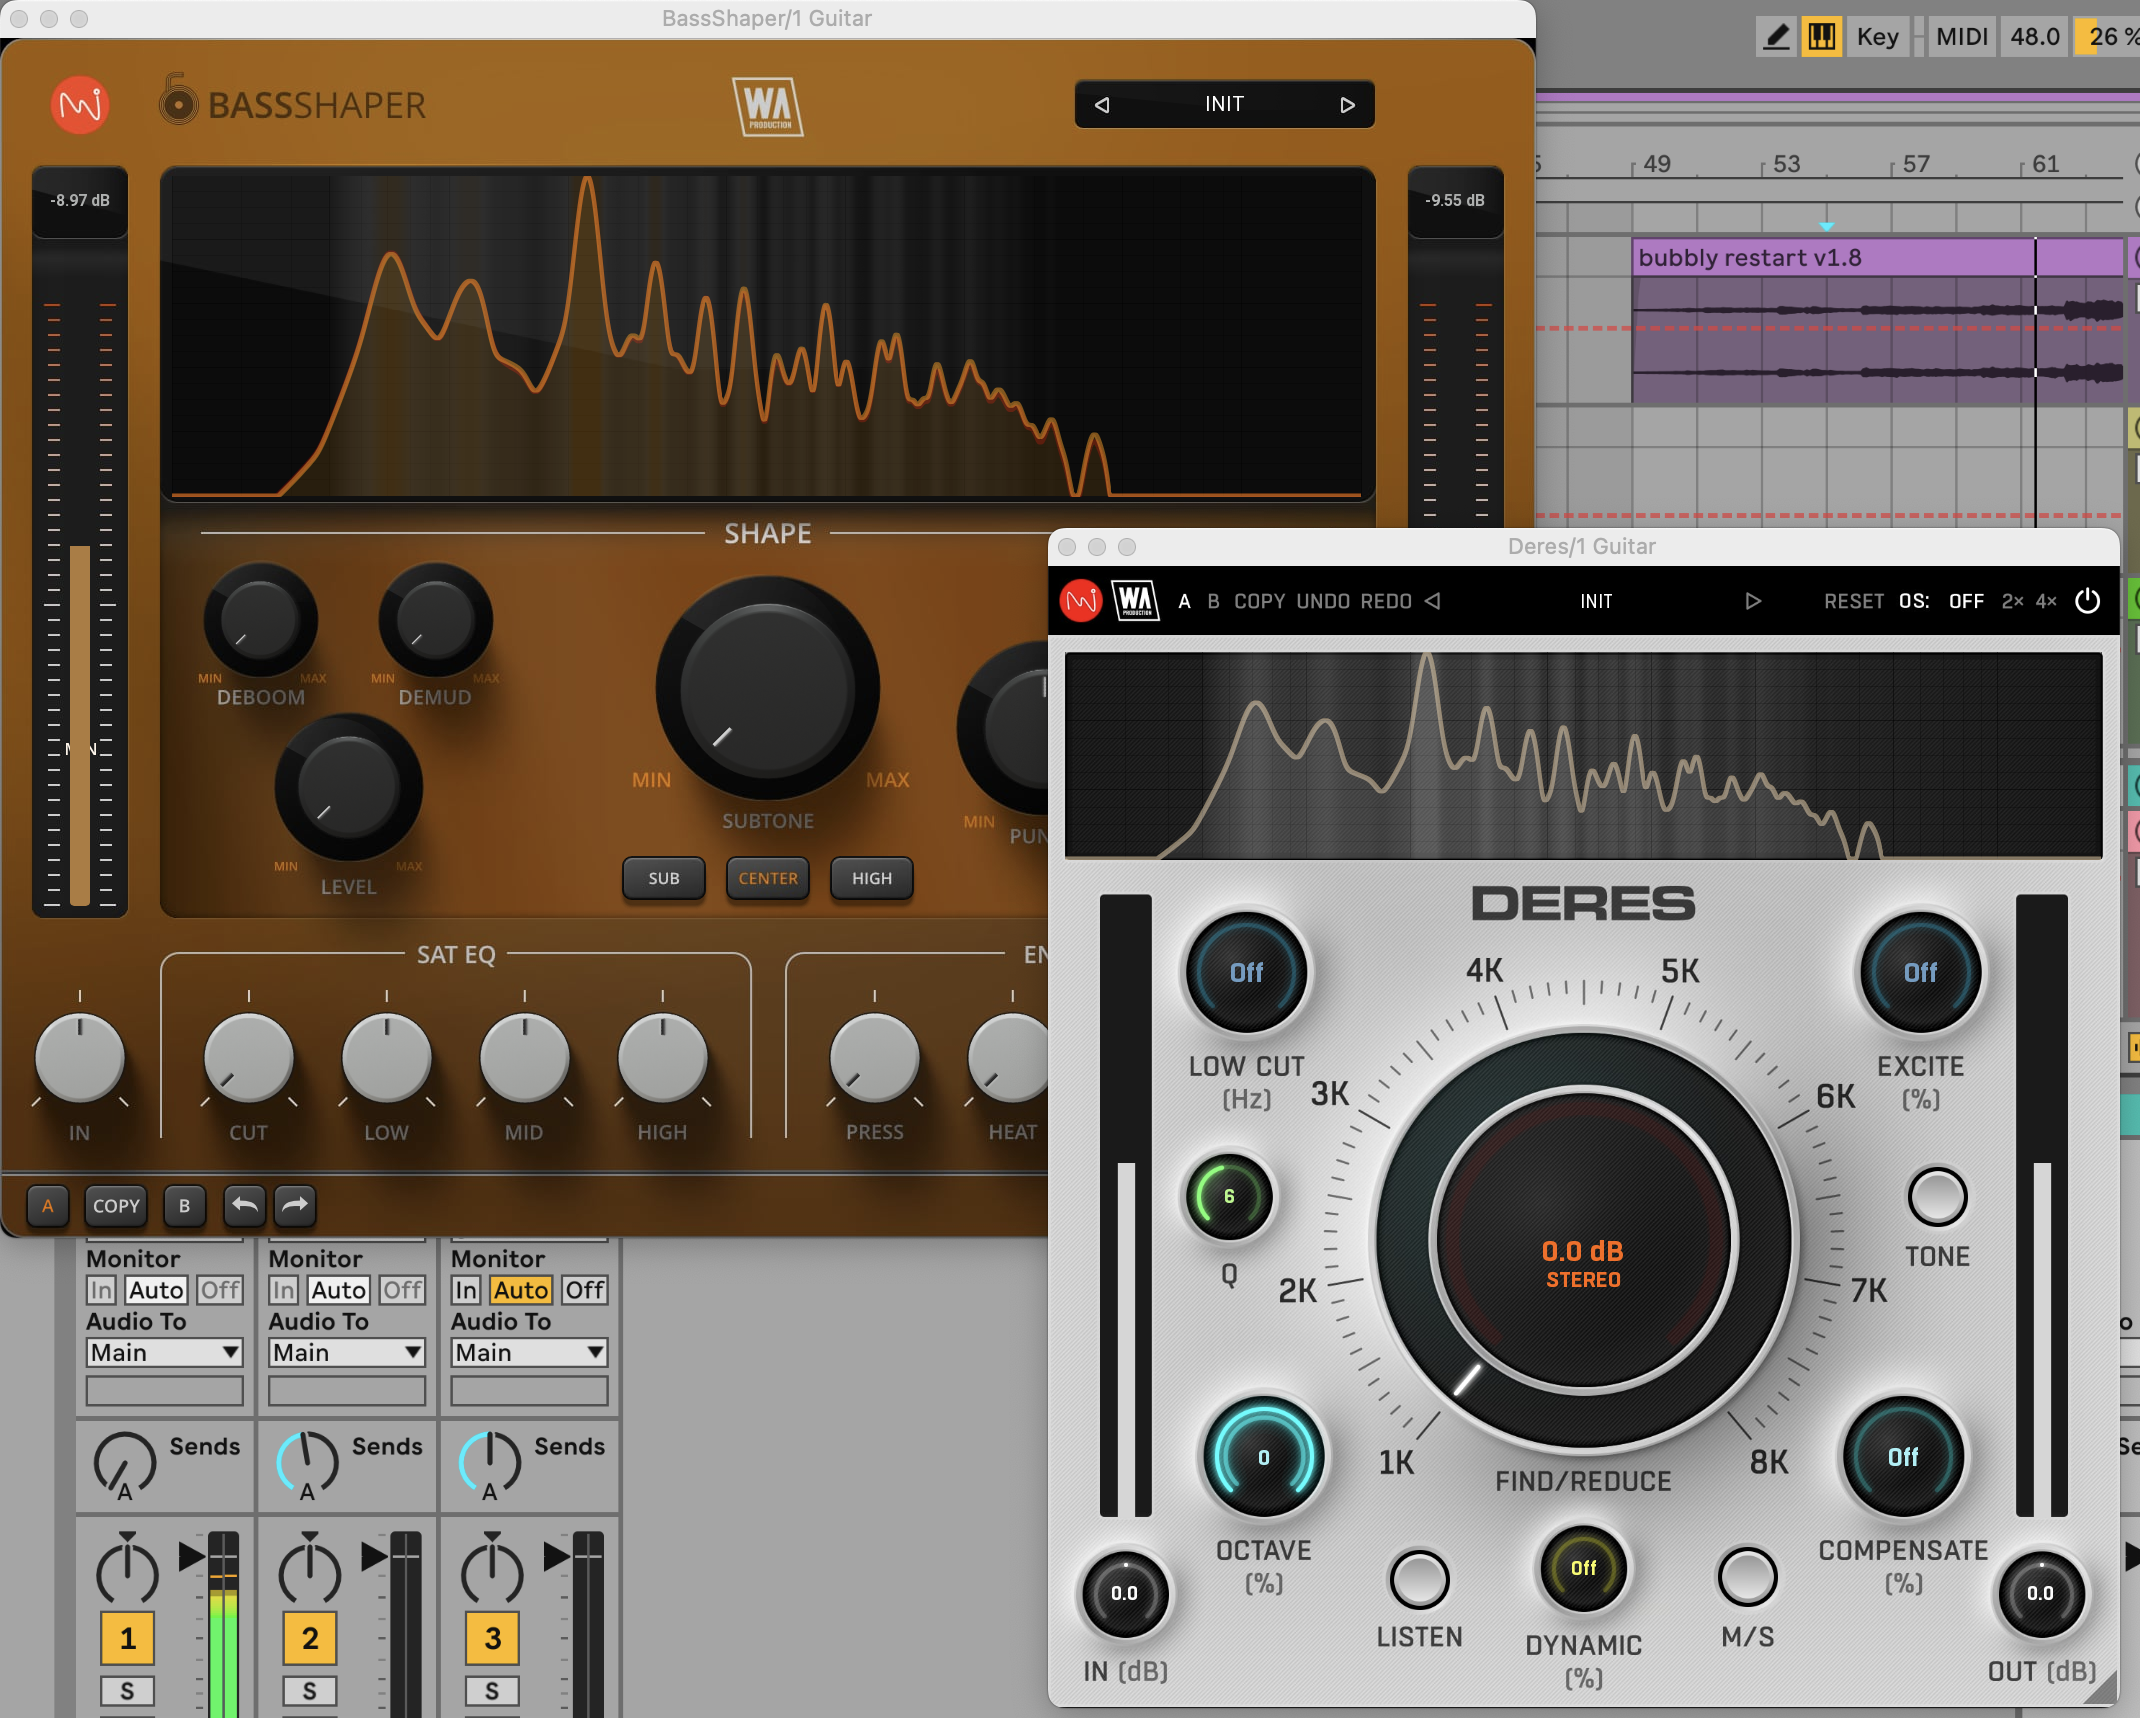Go to previous BassShaper preset arrow
2140x1718 pixels.
pos(1102,105)
